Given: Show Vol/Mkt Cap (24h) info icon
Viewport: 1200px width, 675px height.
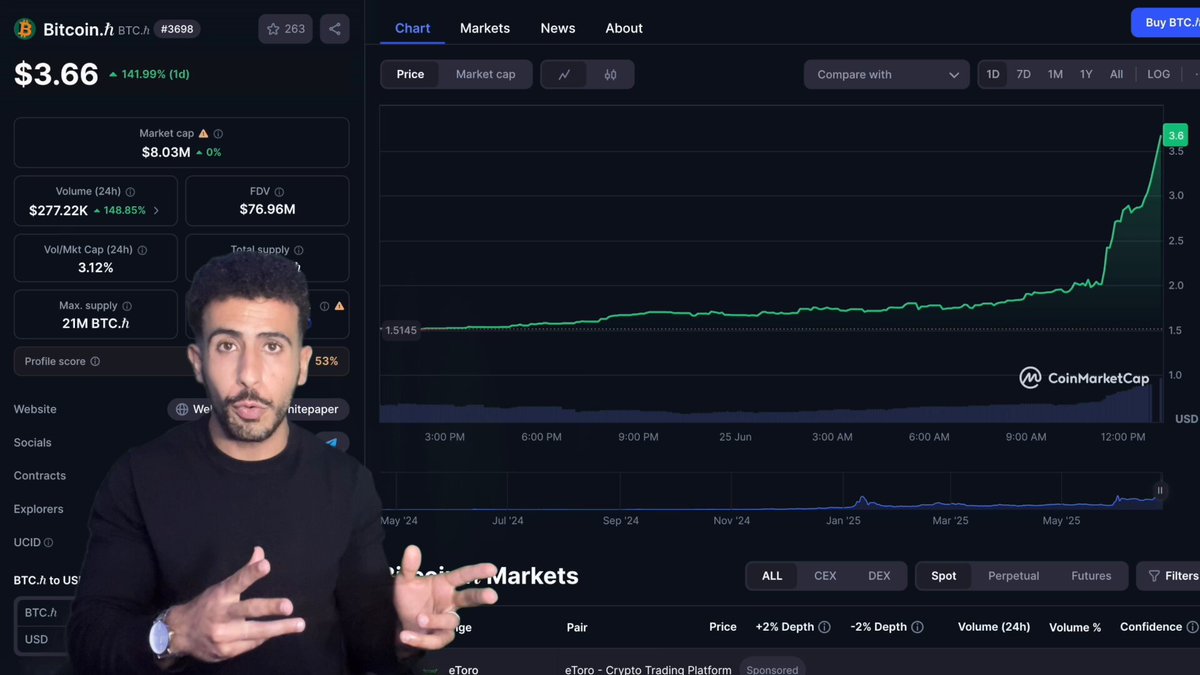Looking at the screenshot, I should 142,250.
